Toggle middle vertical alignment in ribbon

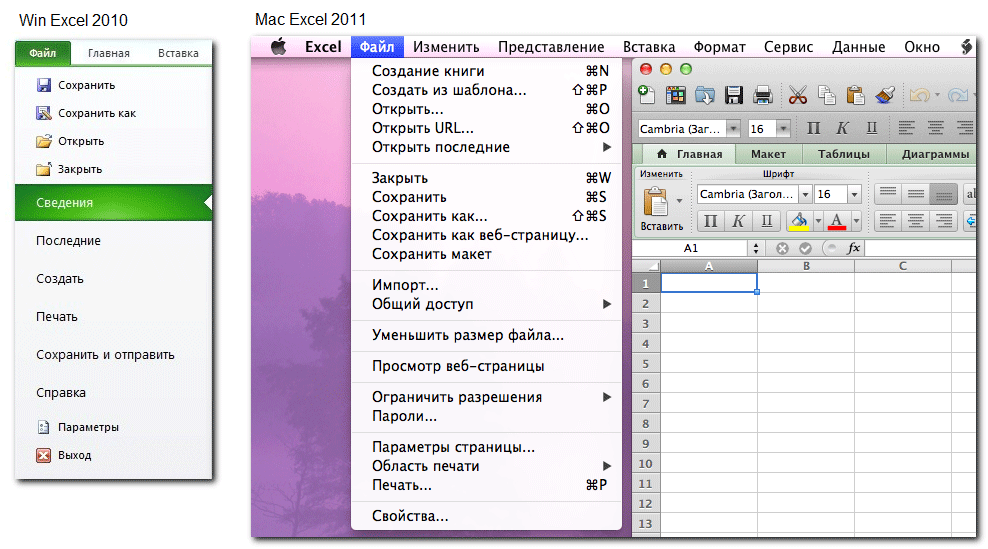(916, 193)
